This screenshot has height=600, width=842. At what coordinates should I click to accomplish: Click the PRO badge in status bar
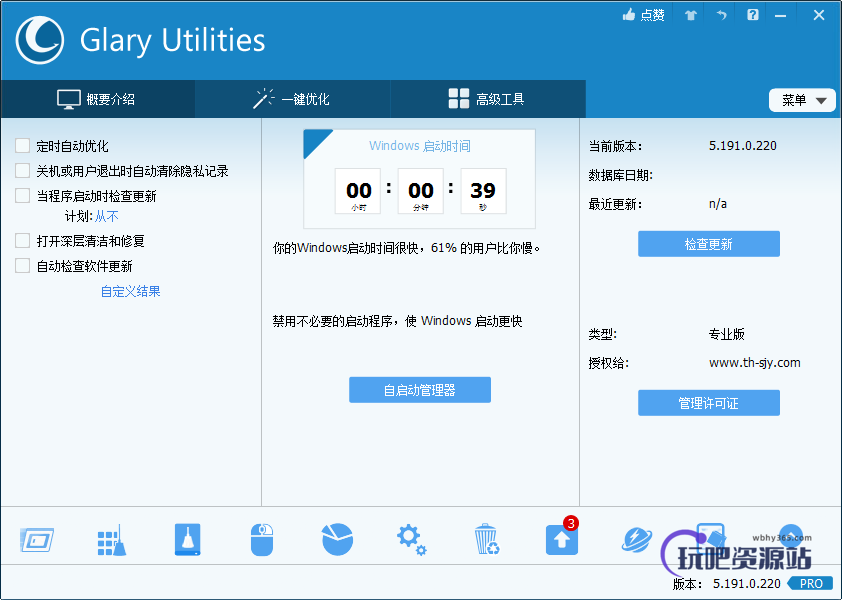coord(810,583)
